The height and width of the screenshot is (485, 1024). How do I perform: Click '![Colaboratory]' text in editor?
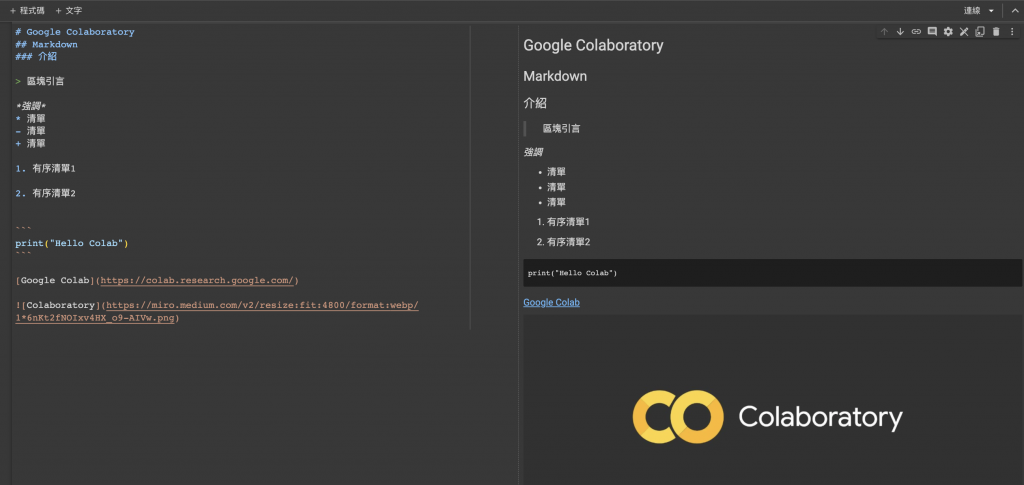57,305
